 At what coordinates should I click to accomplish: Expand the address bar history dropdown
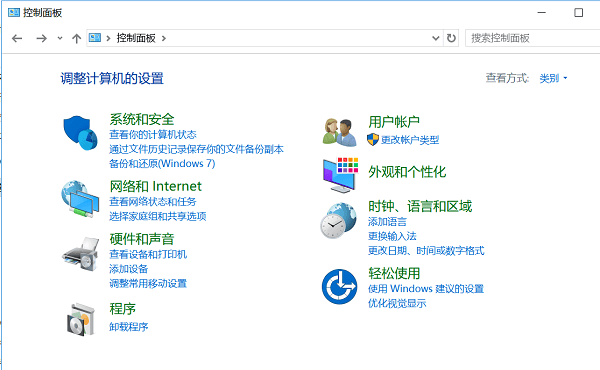[435, 38]
